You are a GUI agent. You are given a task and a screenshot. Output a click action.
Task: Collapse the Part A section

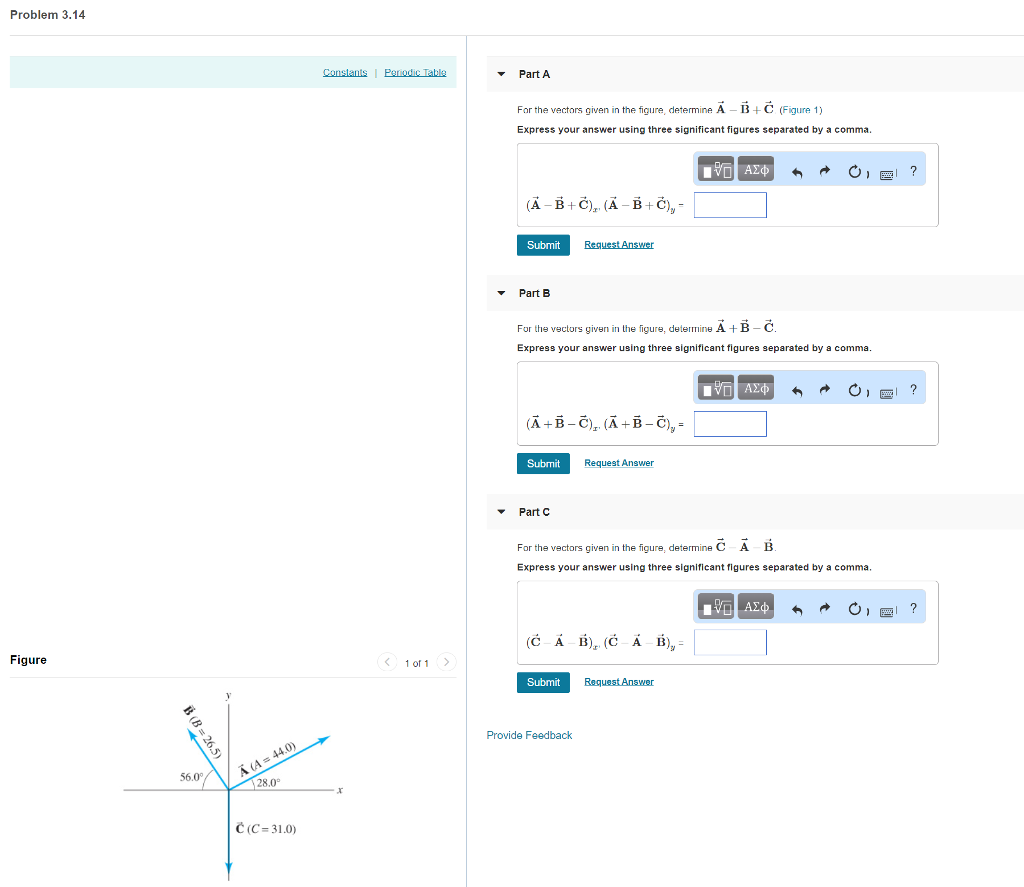tap(500, 74)
